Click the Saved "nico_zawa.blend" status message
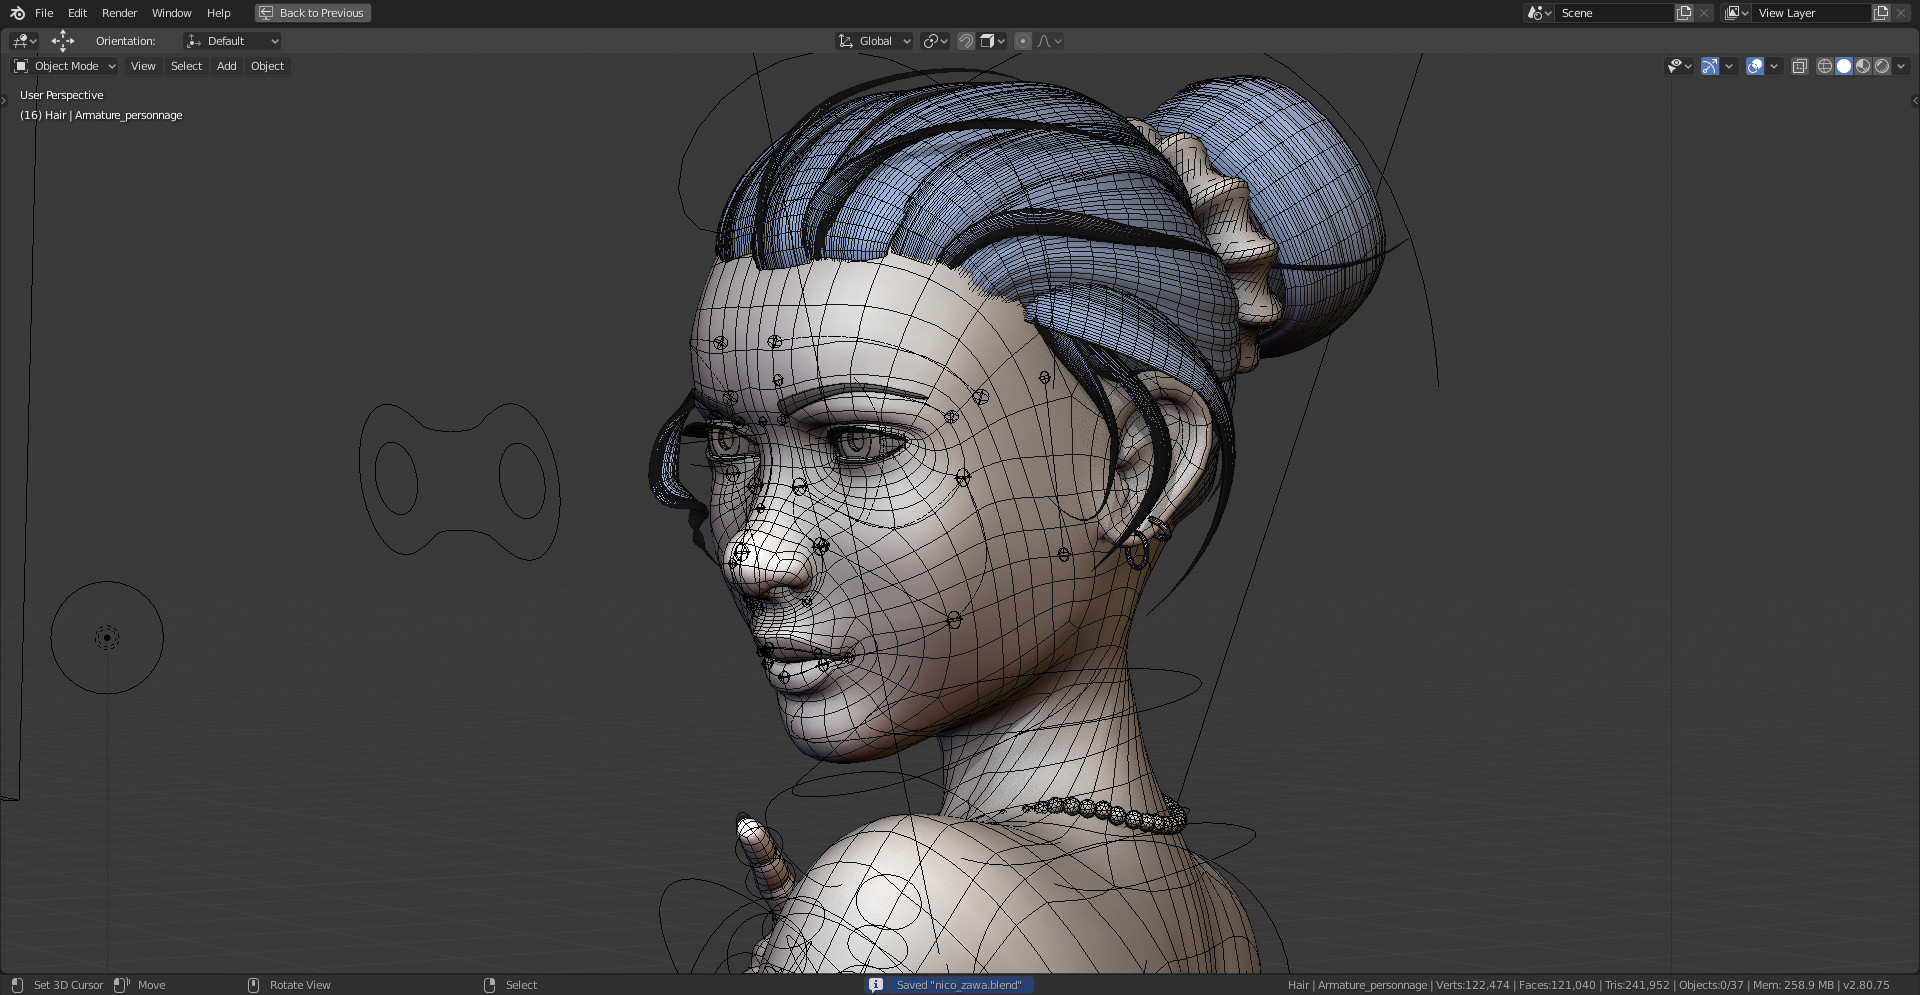This screenshot has height=995, width=1920. [x=959, y=985]
